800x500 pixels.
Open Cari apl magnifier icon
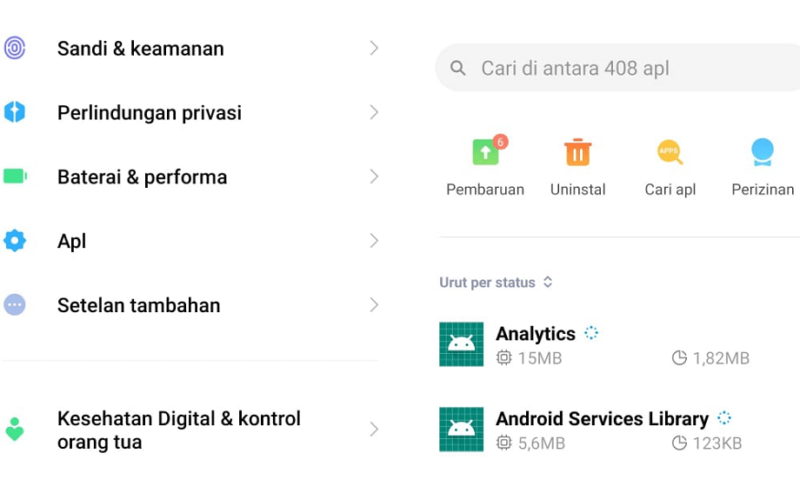(670, 152)
